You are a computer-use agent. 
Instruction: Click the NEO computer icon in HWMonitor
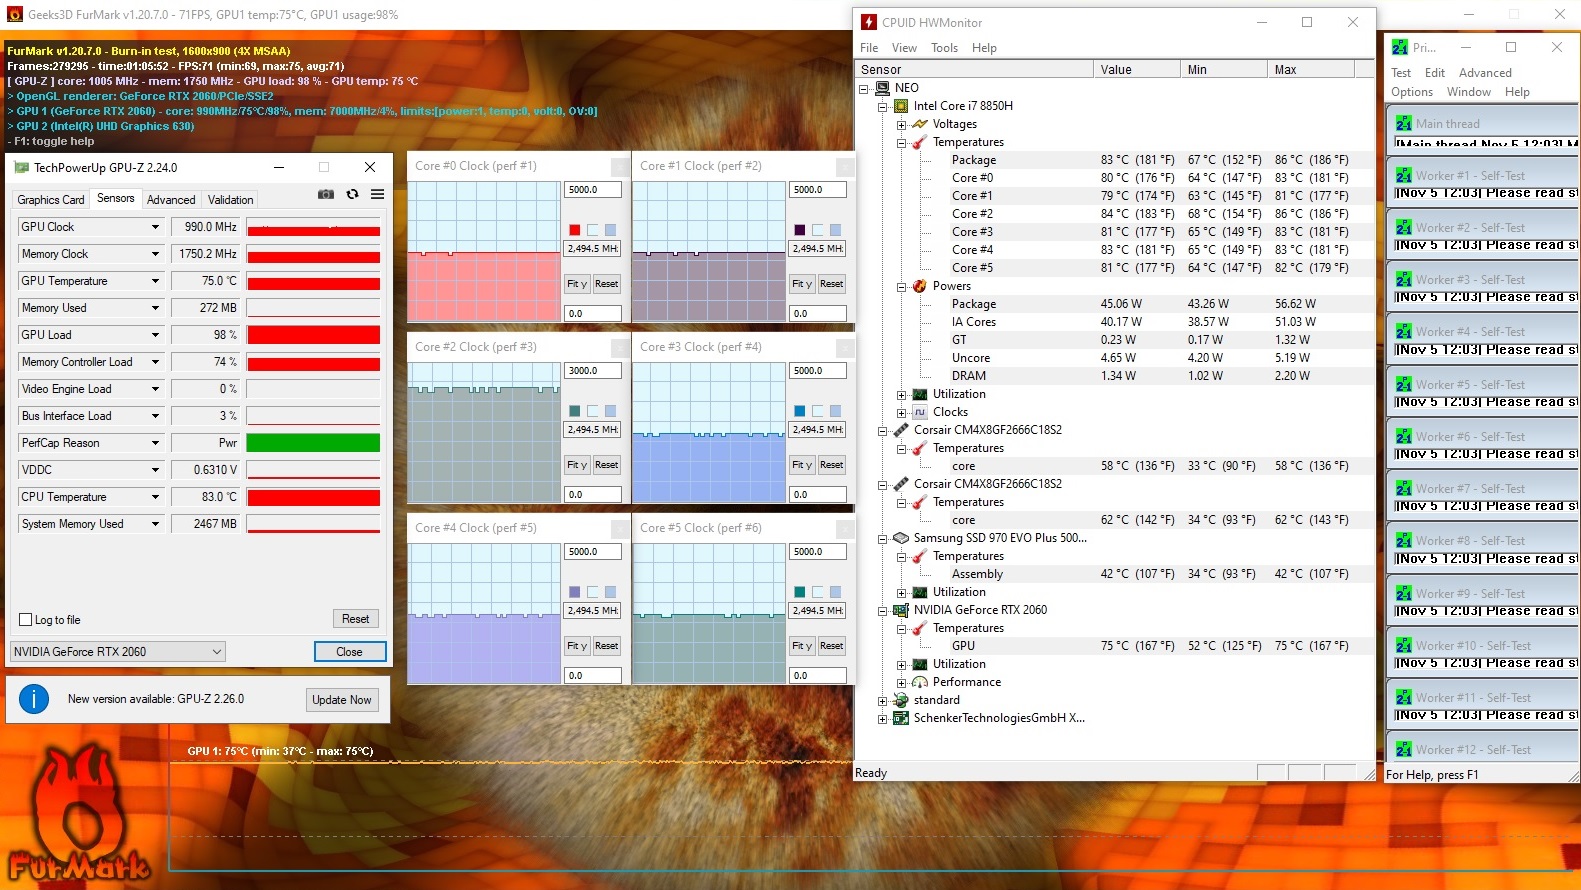tap(882, 88)
